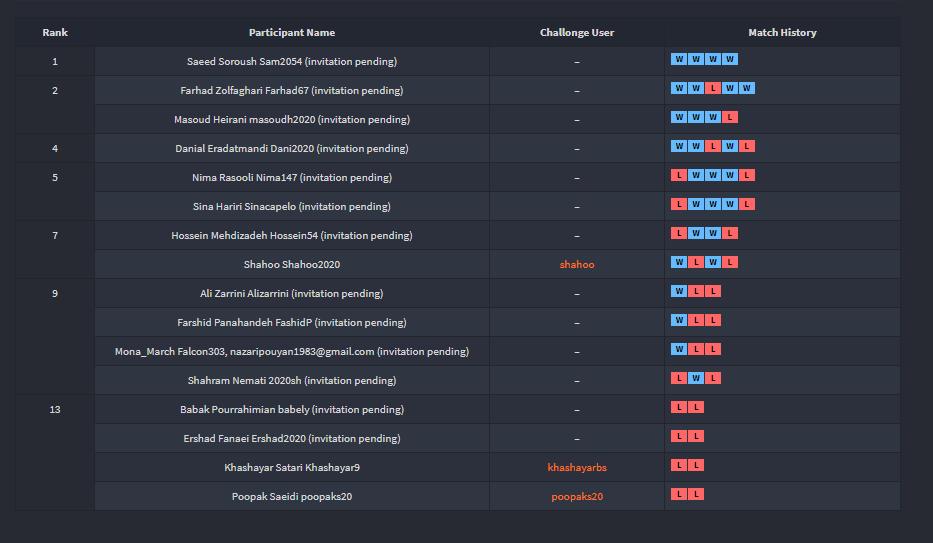Click the only L badge in Farhad Zolfaghari's match history
Image resolution: width=933 pixels, height=543 pixels.
[x=713, y=89]
